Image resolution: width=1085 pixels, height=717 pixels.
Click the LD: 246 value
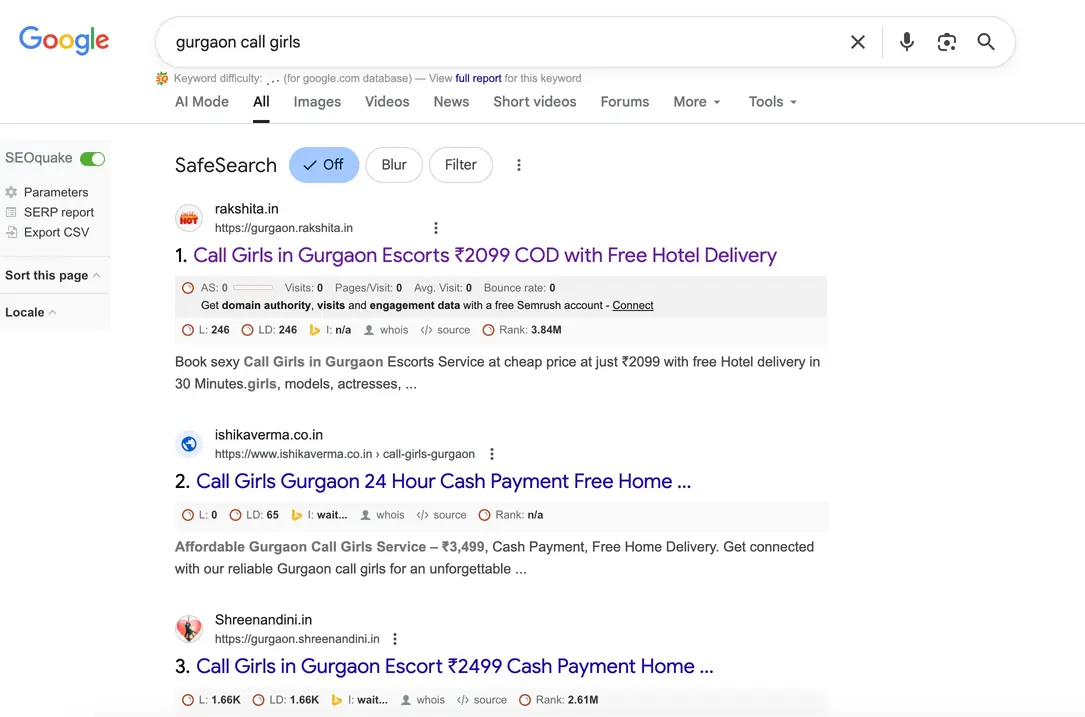(x=287, y=330)
